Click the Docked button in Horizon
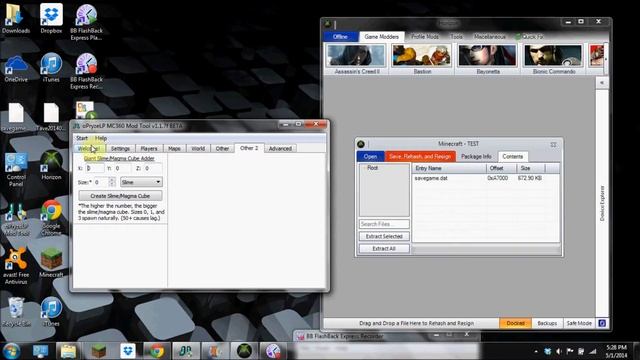 click(516, 323)
